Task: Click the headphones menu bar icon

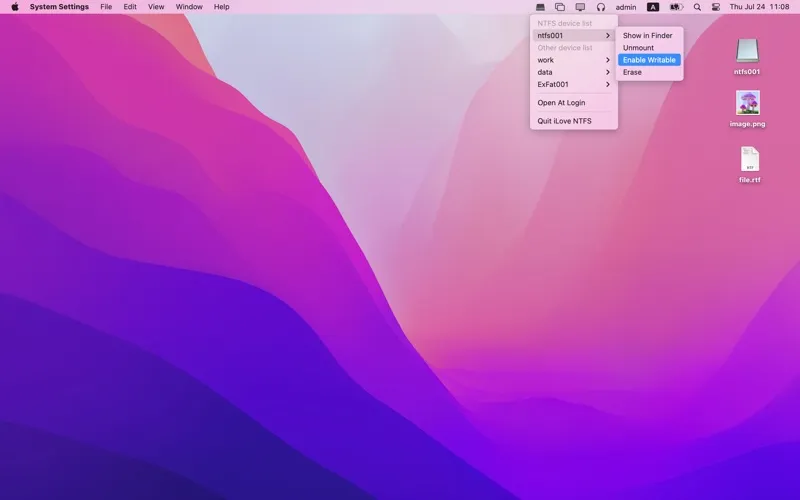Action: point(601,7)
